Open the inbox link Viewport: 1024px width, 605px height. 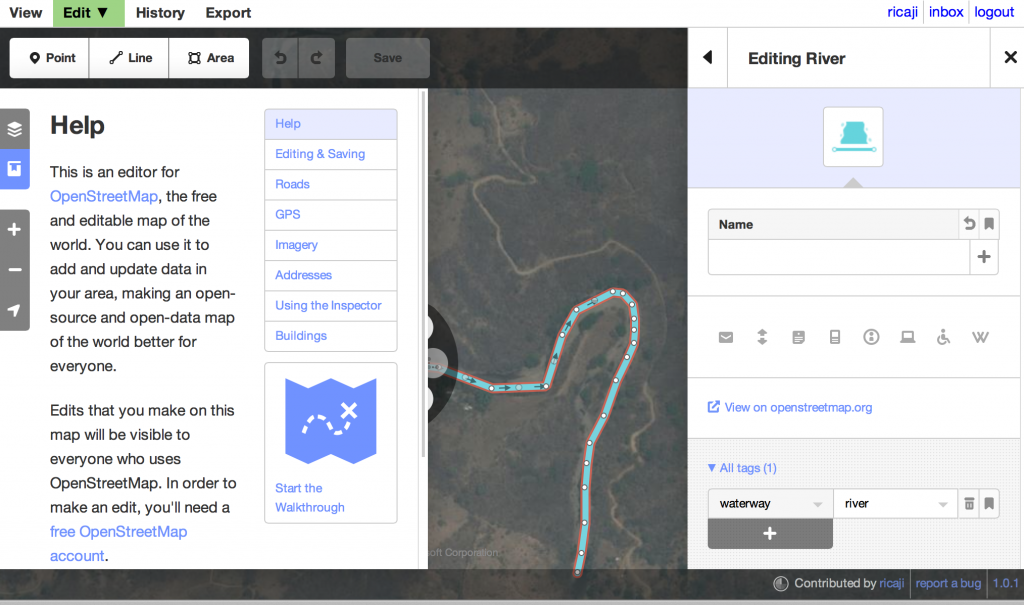pyautogui.click(x=946, y=12)
